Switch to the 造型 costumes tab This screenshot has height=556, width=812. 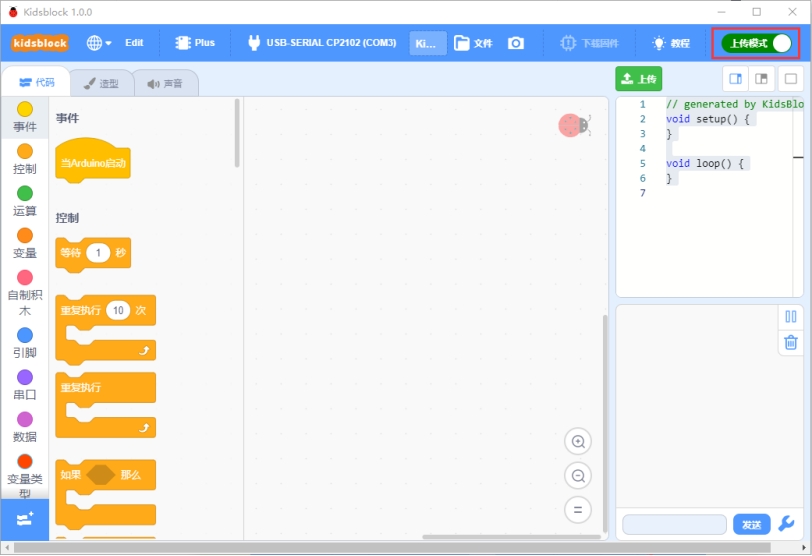(102, 83)
